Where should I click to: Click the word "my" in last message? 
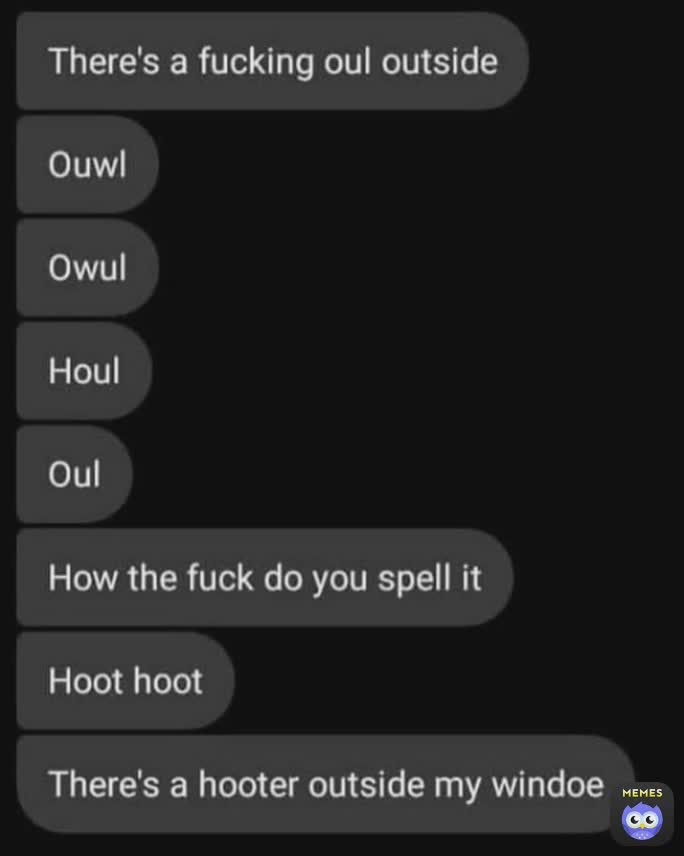[x=457, y=786]
